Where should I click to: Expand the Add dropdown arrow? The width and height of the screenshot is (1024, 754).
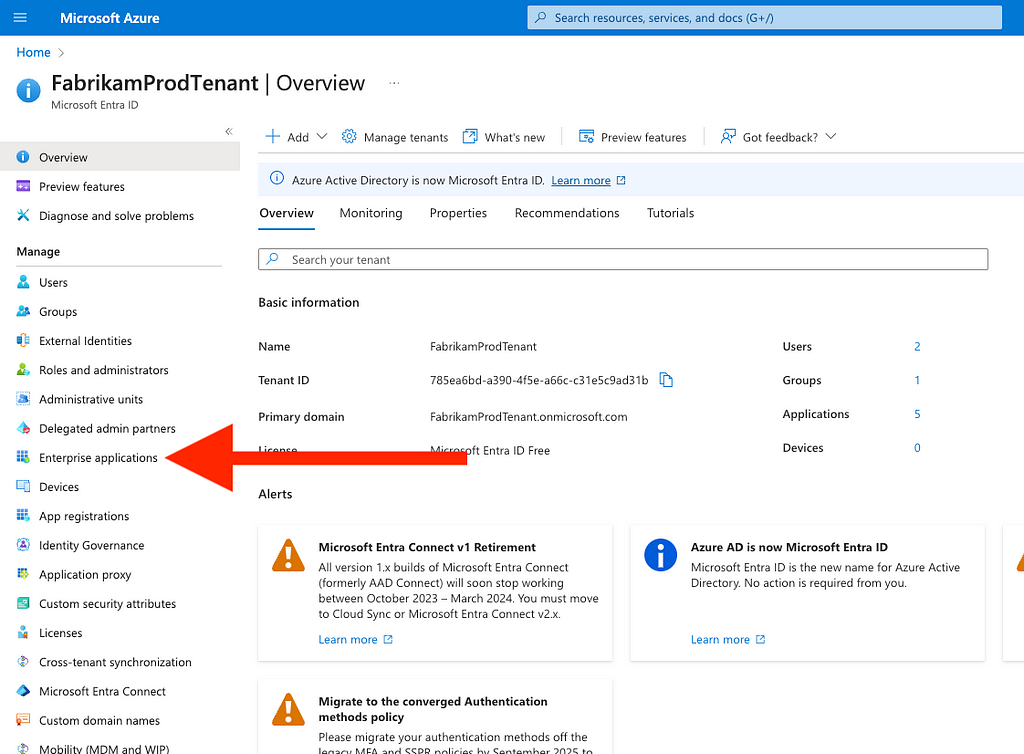click(x=322, y=136)
